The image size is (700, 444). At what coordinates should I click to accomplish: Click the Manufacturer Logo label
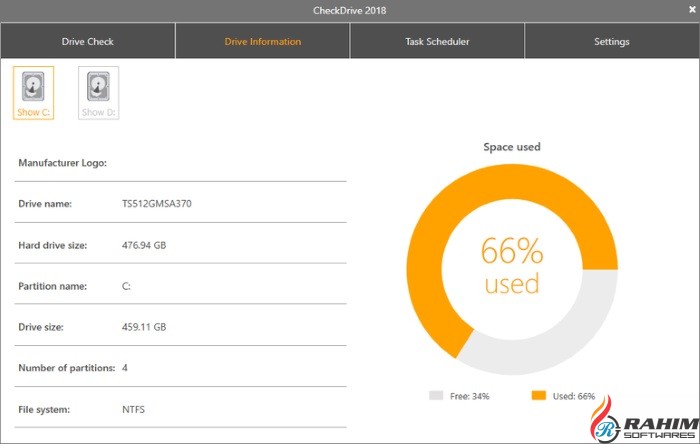pos(62,162)
